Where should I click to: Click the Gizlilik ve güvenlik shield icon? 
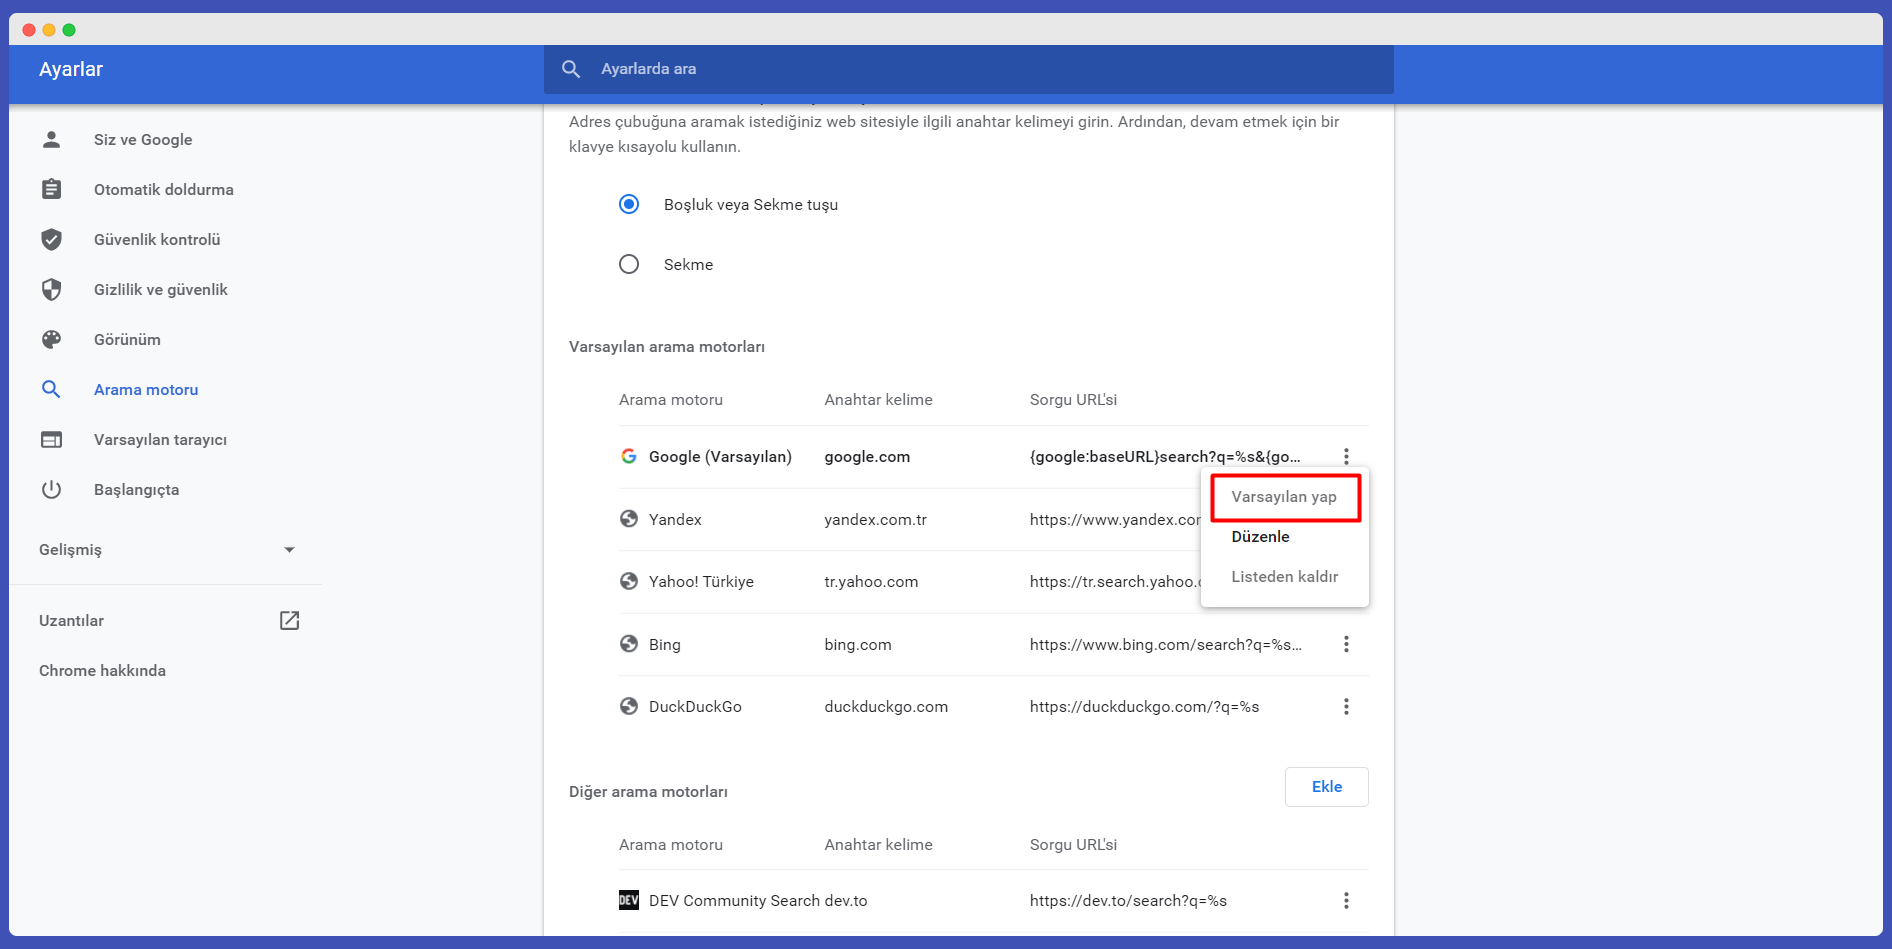tap(51, 289)
